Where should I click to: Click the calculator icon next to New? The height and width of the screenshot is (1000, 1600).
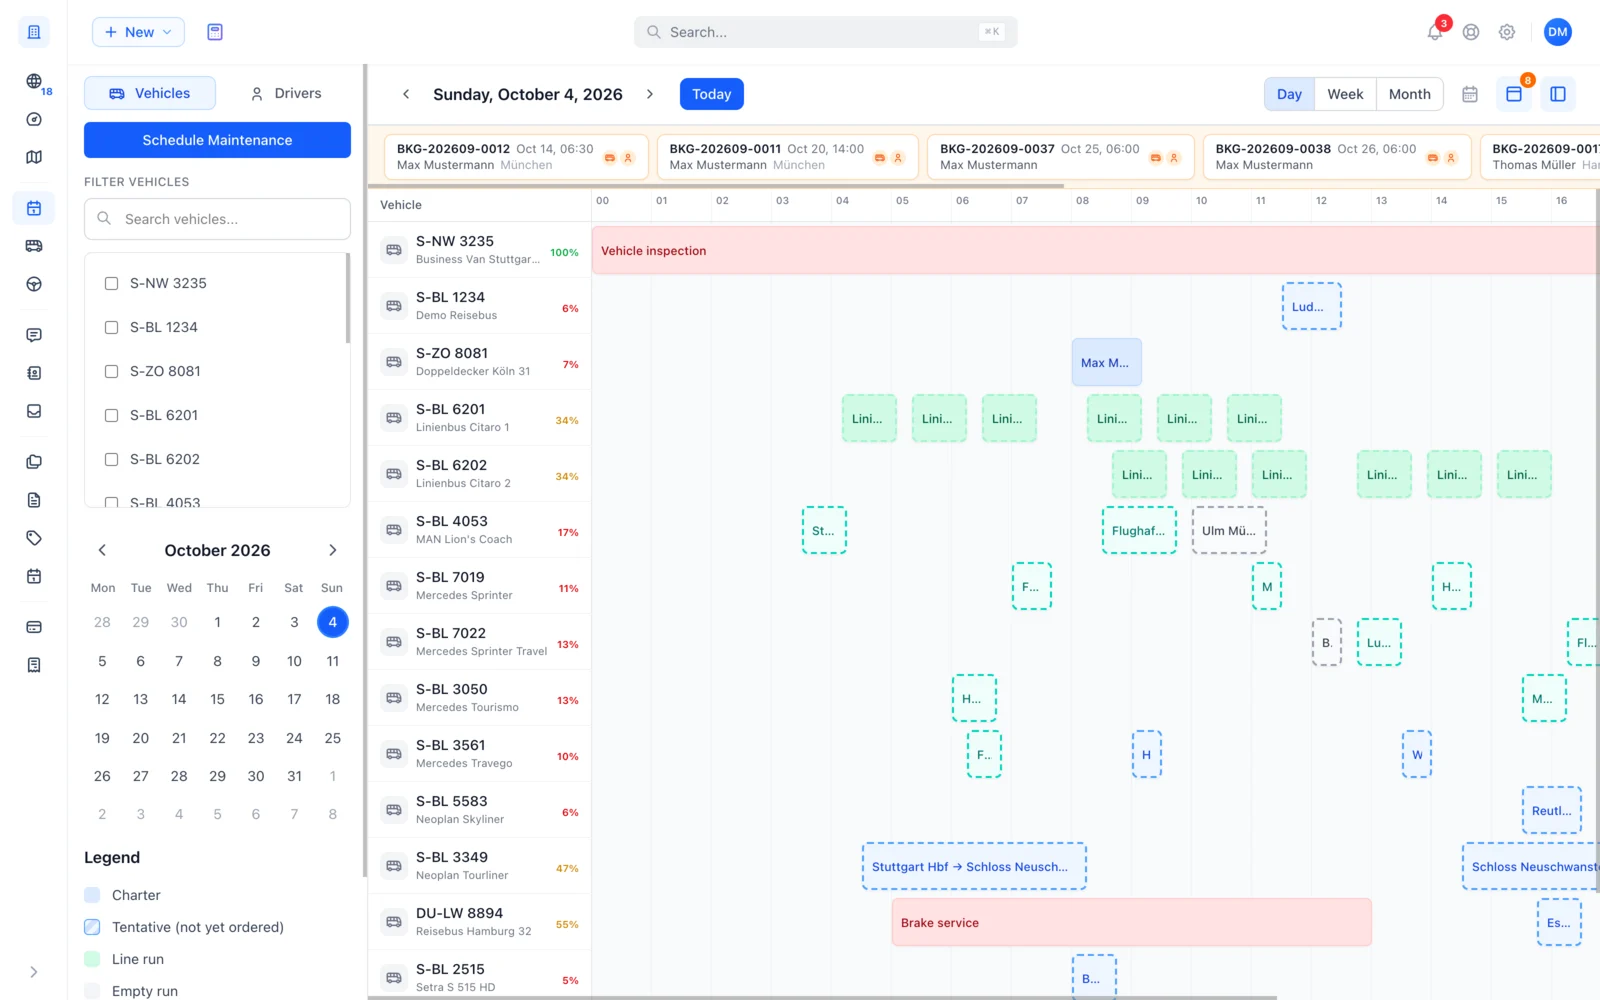[215, 32]
